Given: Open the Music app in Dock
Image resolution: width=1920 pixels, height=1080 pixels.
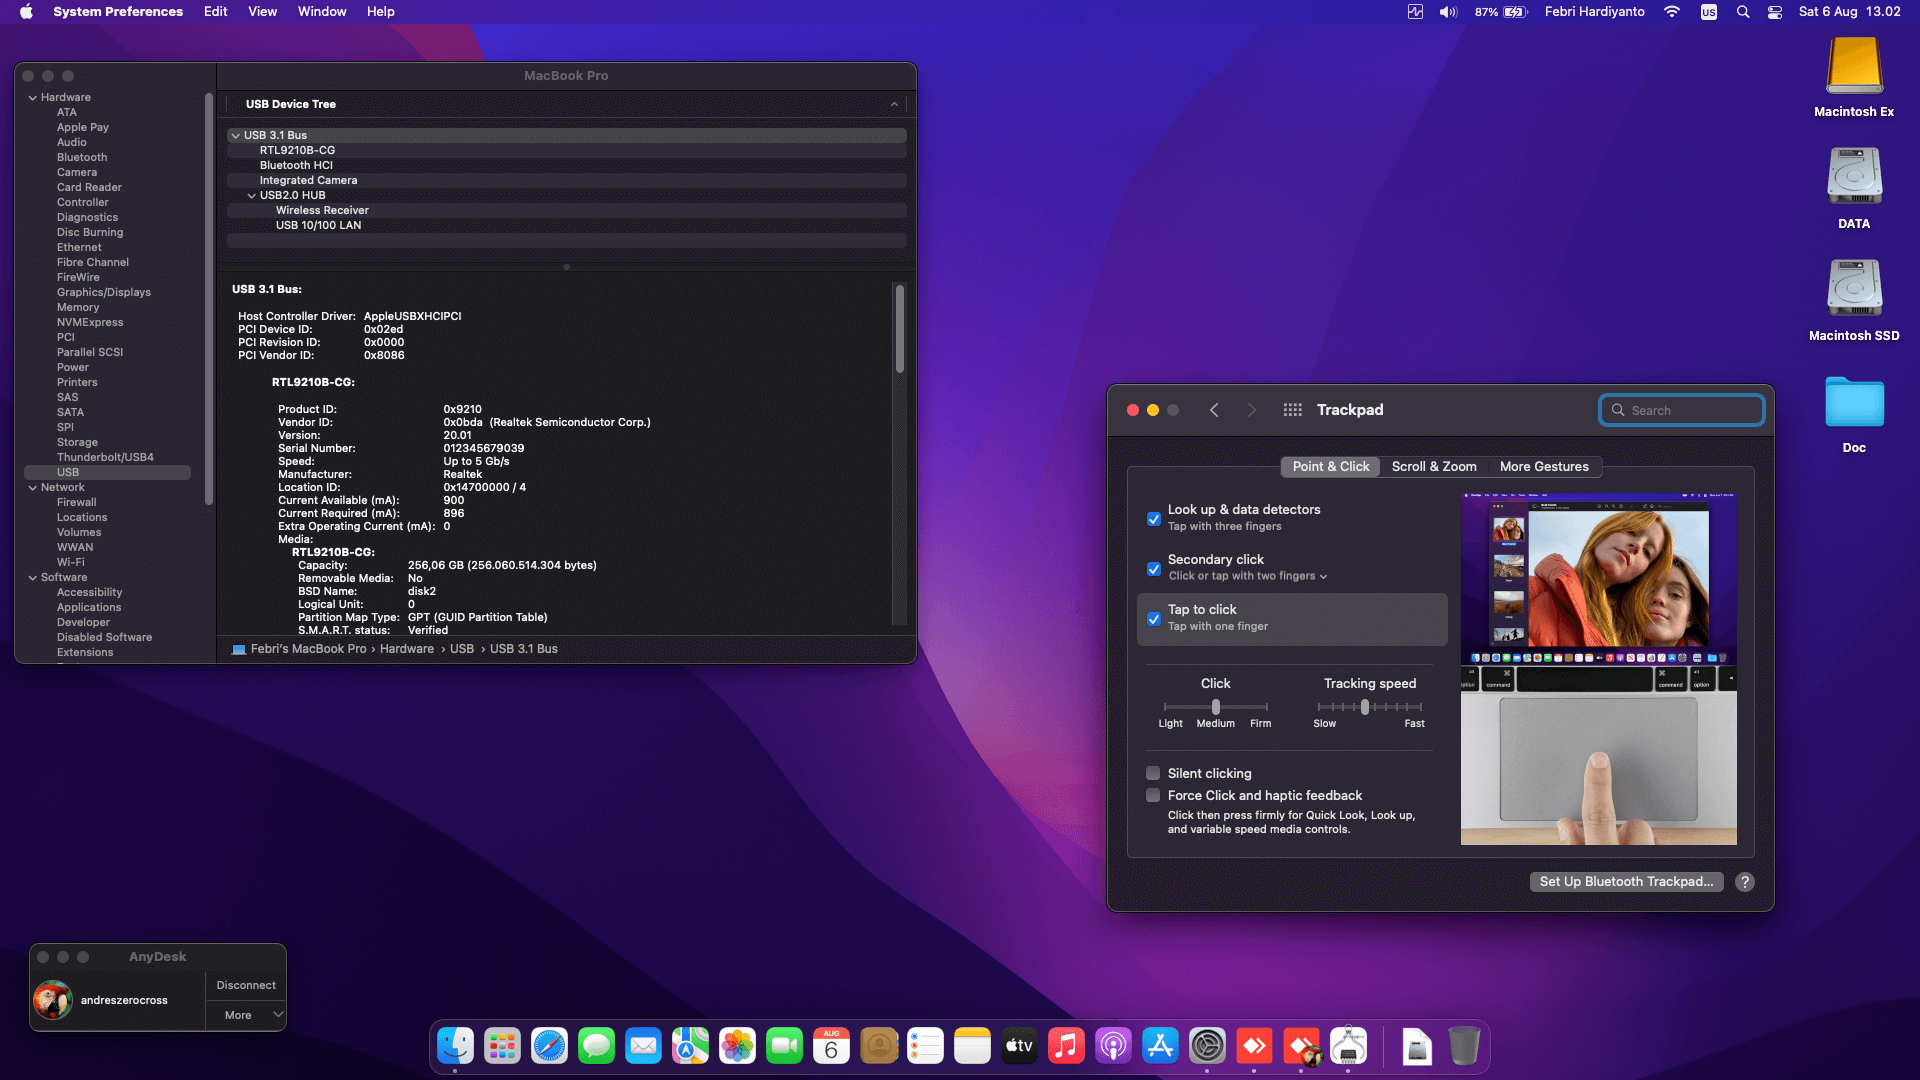Looking at the screenshot, I should (1066, 1047).
